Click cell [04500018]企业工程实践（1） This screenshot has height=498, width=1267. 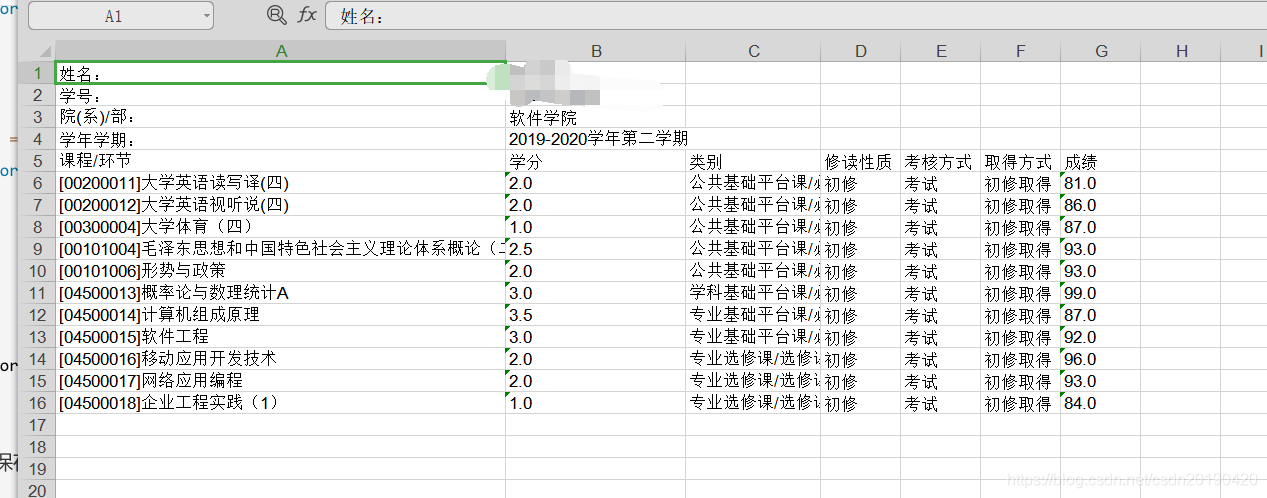coord(281,403)
